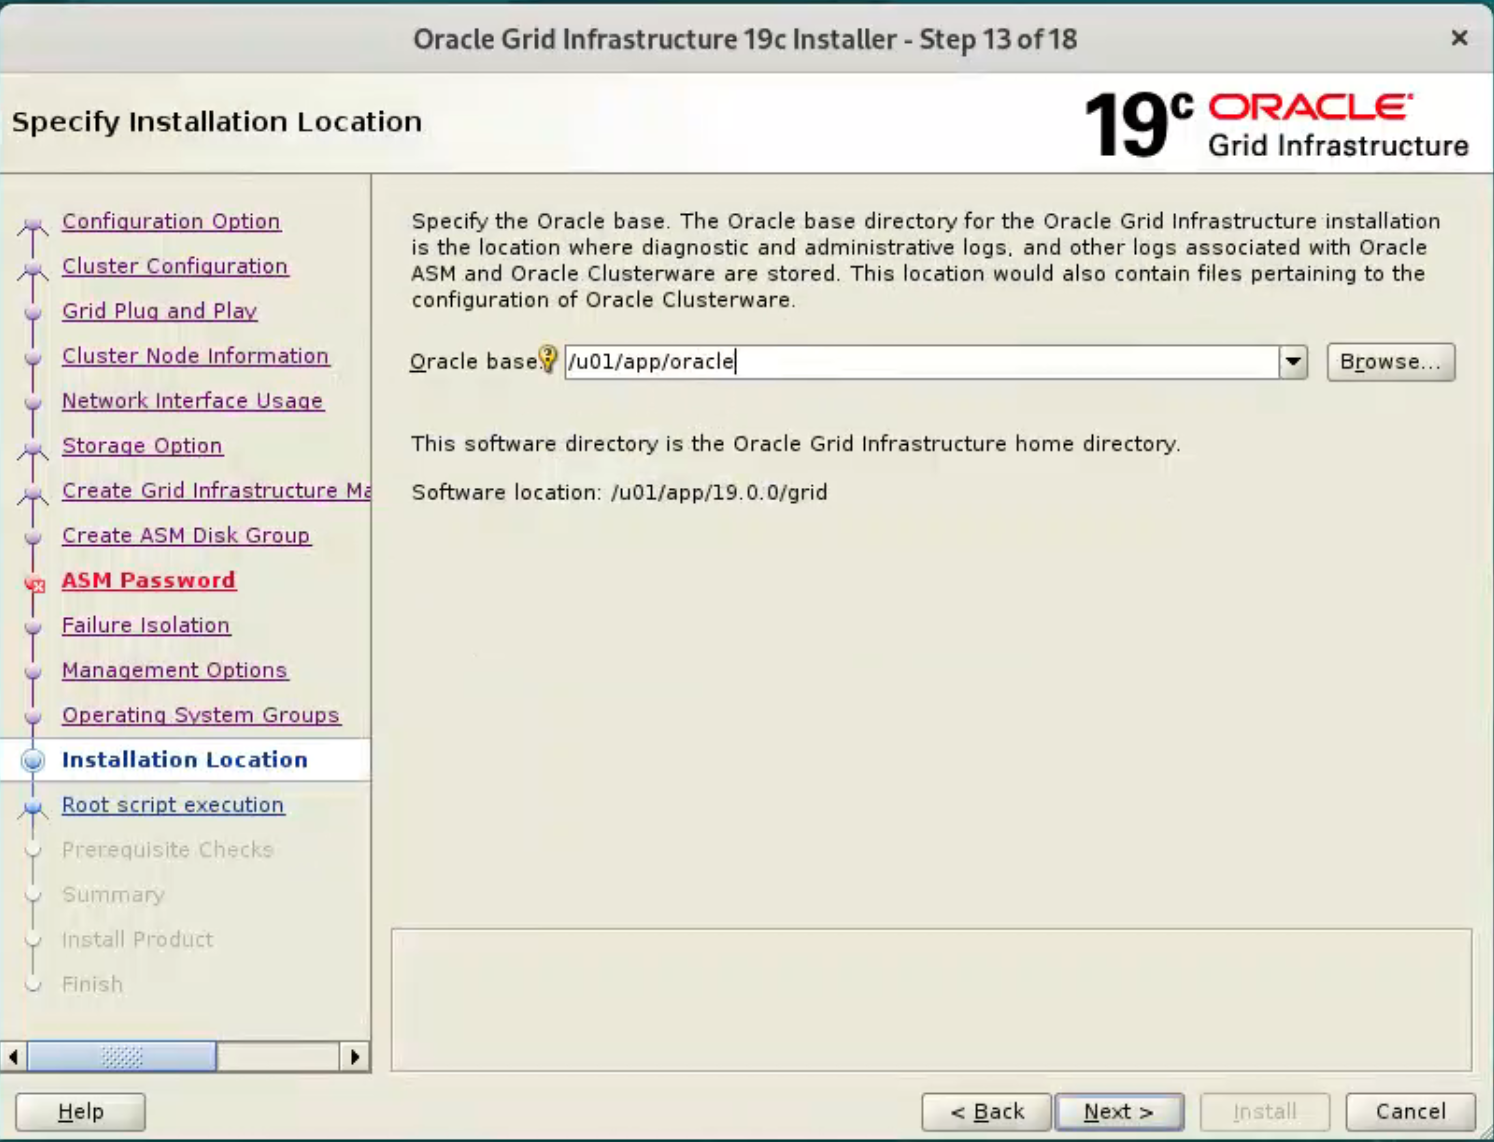
Task: Go to the Configuration Option step
Action: (x=171, y=221)
